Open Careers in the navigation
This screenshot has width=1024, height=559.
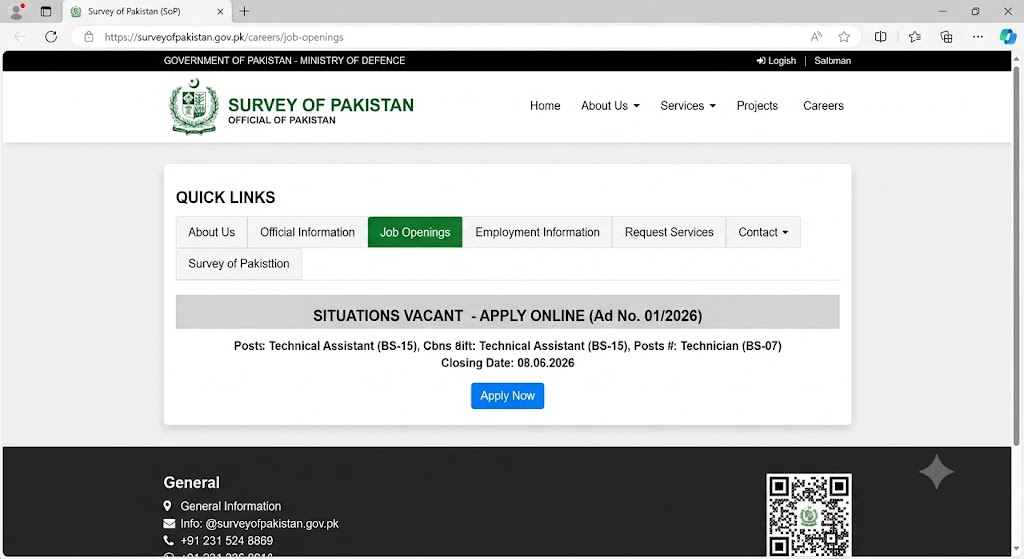pos(823,106)
